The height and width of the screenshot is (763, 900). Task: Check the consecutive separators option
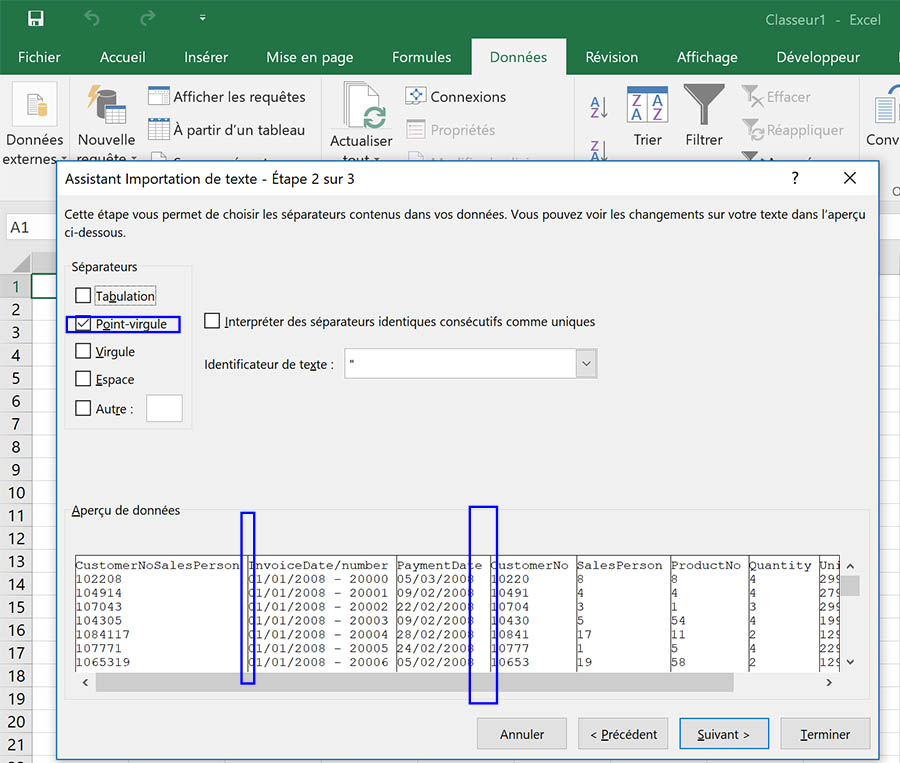pyautogui.click(x=212, y=322)
